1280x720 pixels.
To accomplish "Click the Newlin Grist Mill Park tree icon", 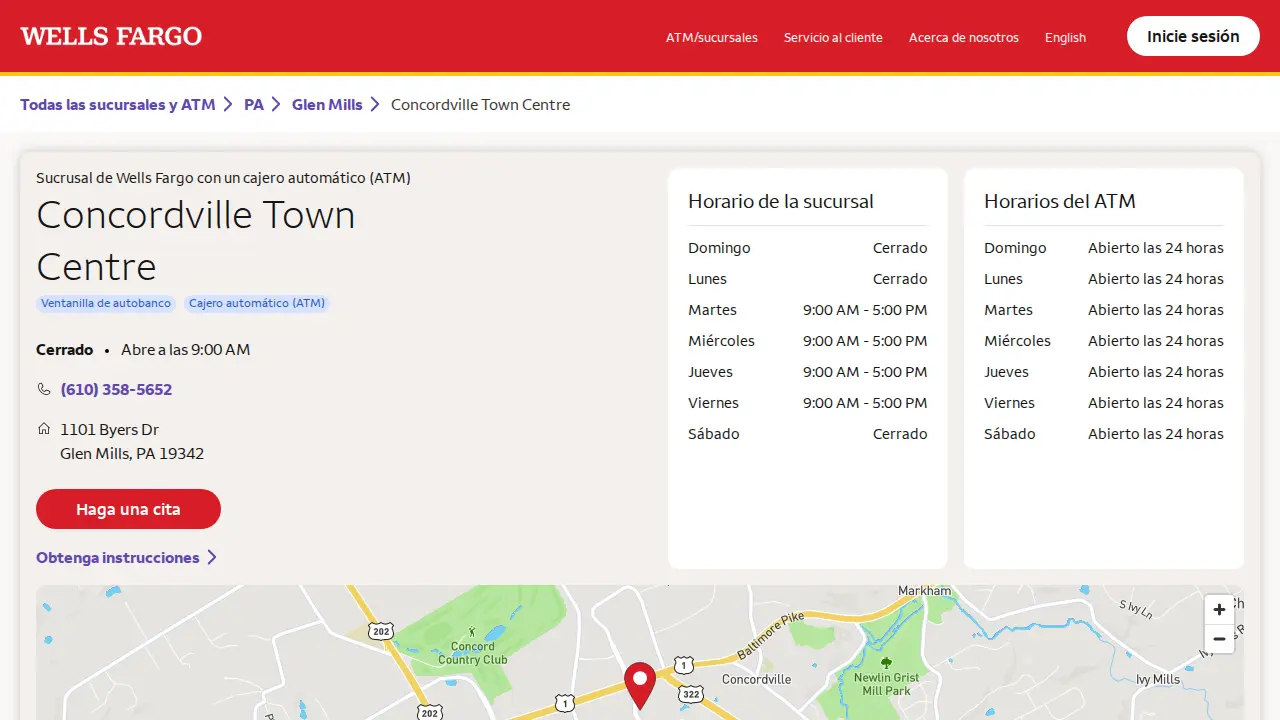I will coord(886,662).
